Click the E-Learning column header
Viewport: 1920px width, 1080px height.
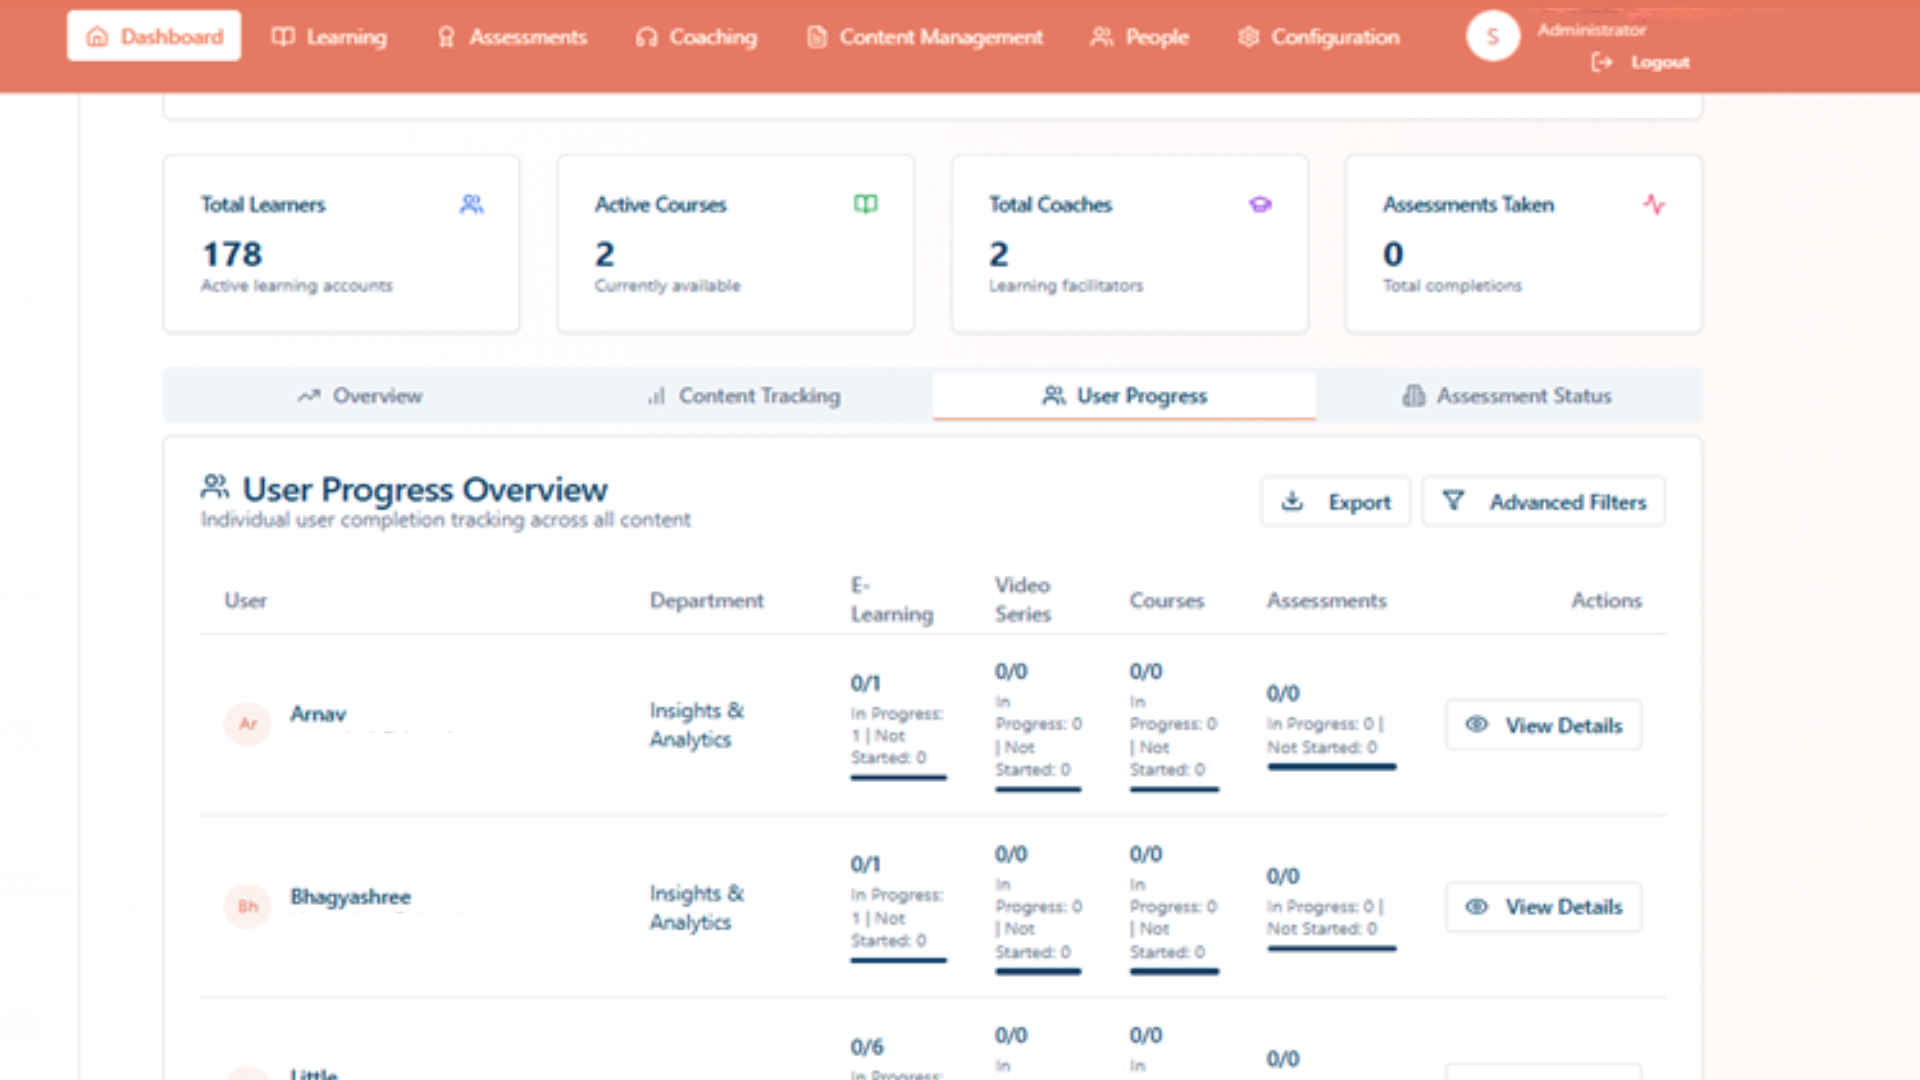(x=892, y=599)
